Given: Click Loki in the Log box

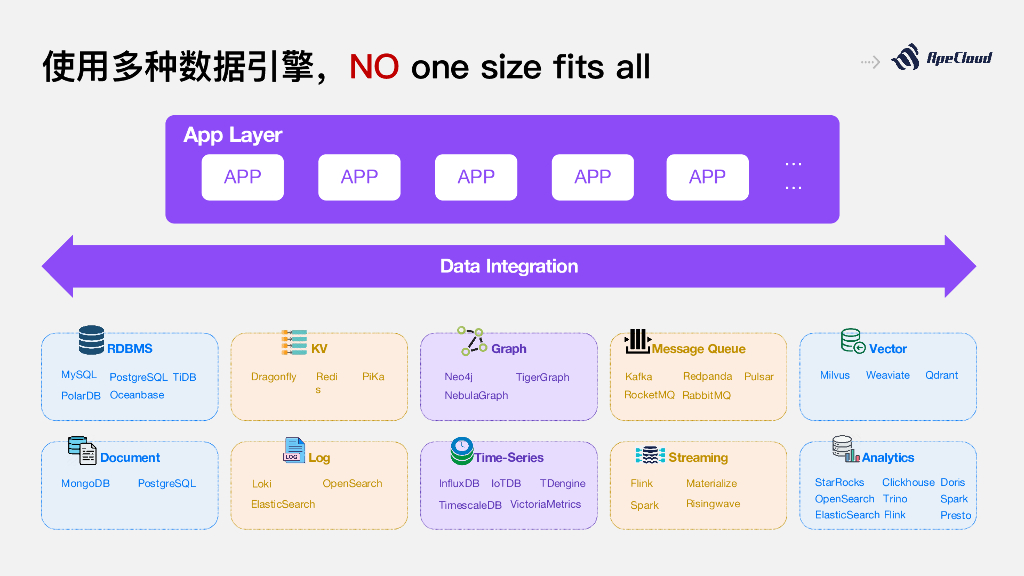Looking at the screenshot, I should point(261,484).
